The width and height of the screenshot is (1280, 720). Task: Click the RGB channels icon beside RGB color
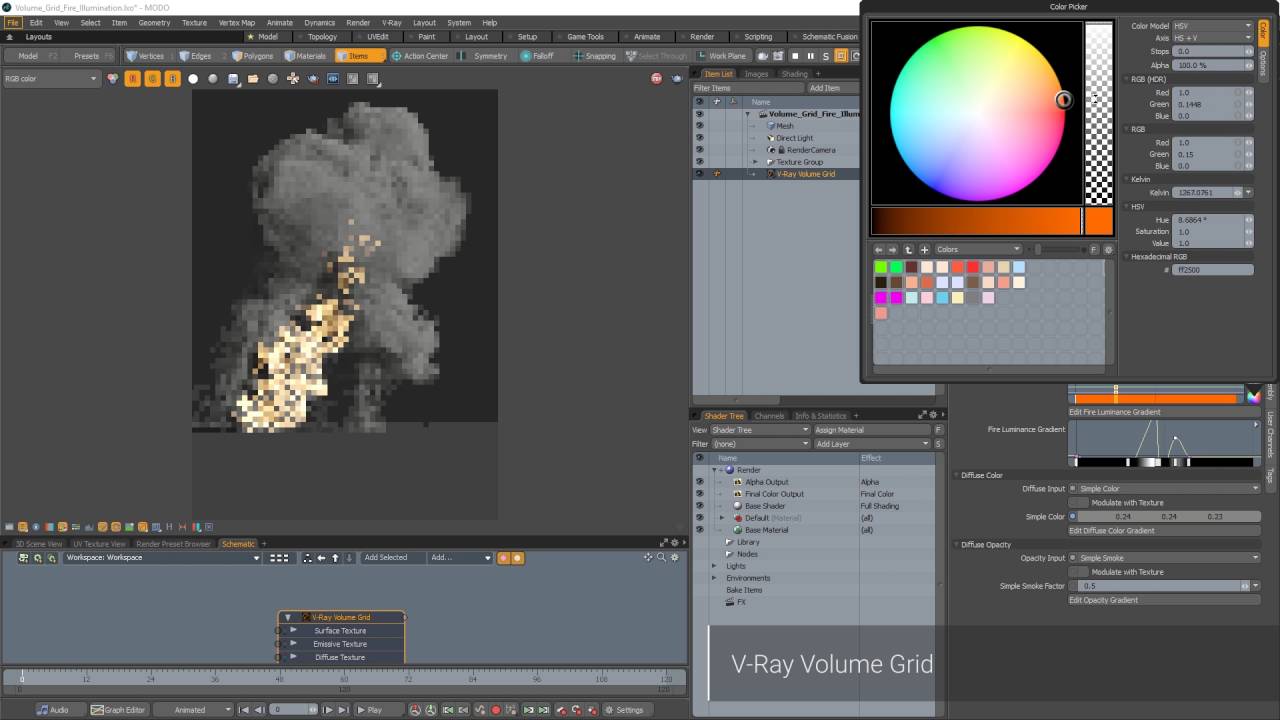[112, 78]
